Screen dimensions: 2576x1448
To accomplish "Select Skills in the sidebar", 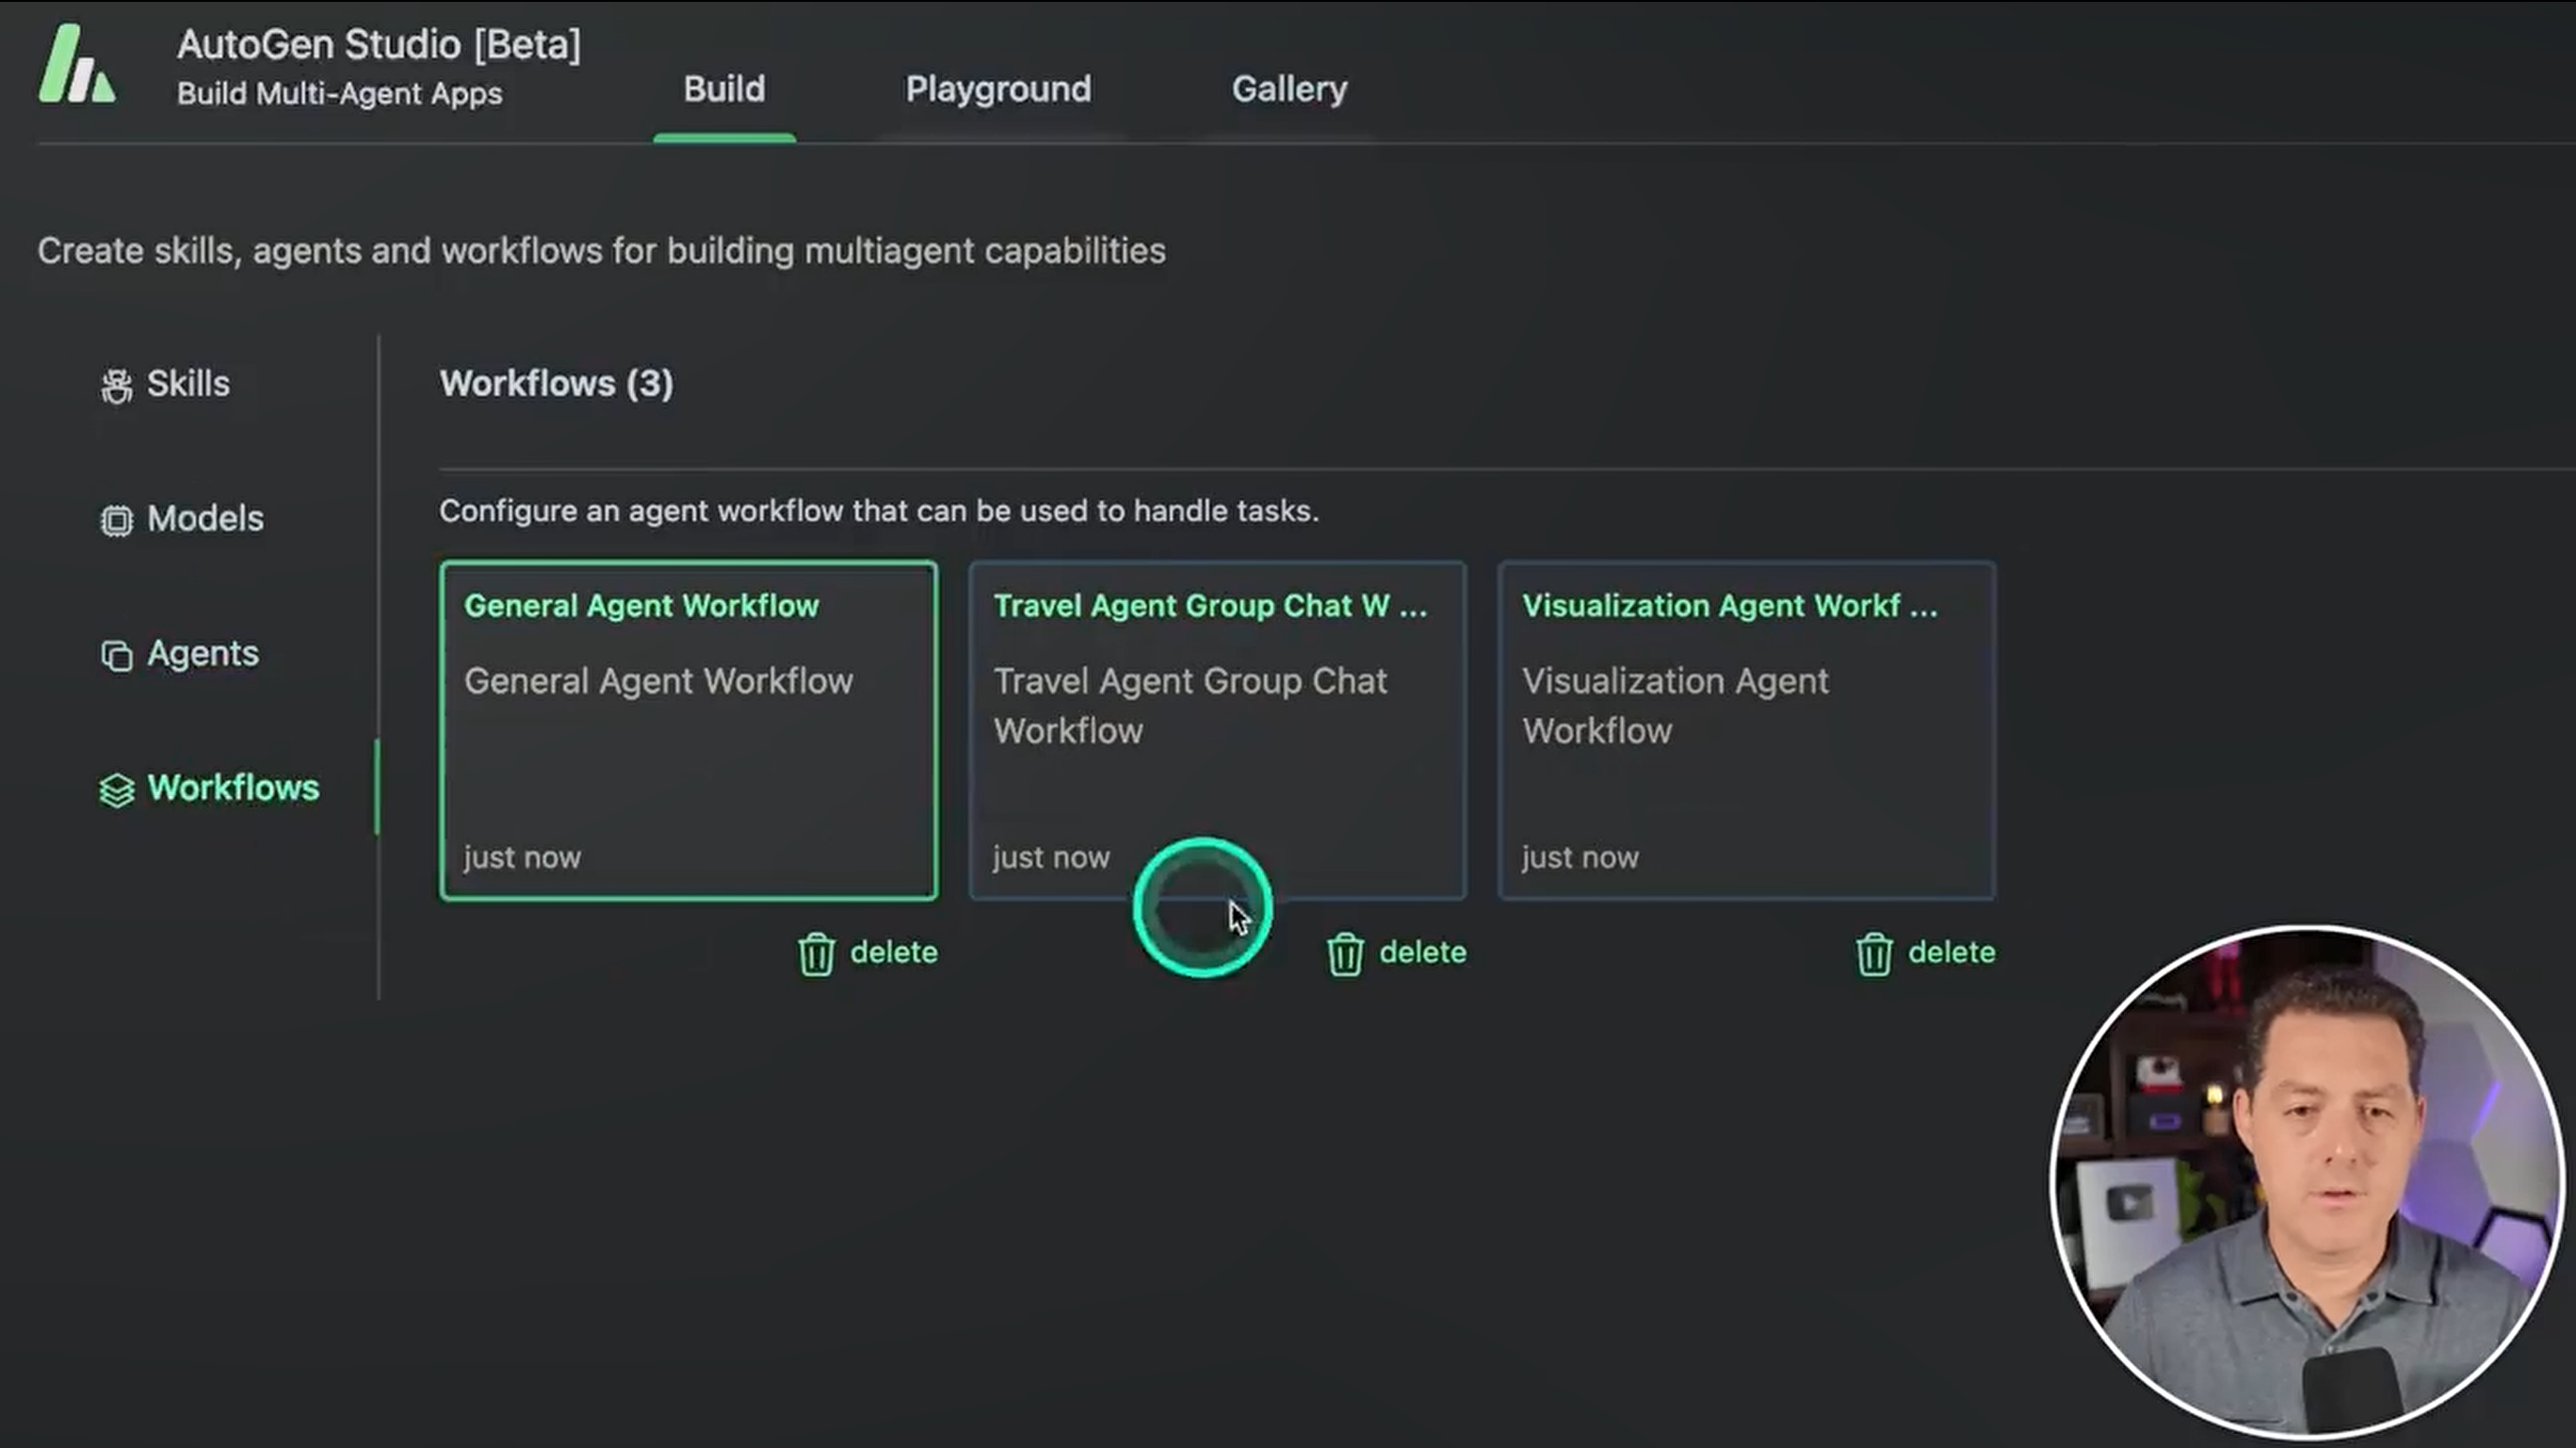I will pyautogui.click(x=188, y=384).
